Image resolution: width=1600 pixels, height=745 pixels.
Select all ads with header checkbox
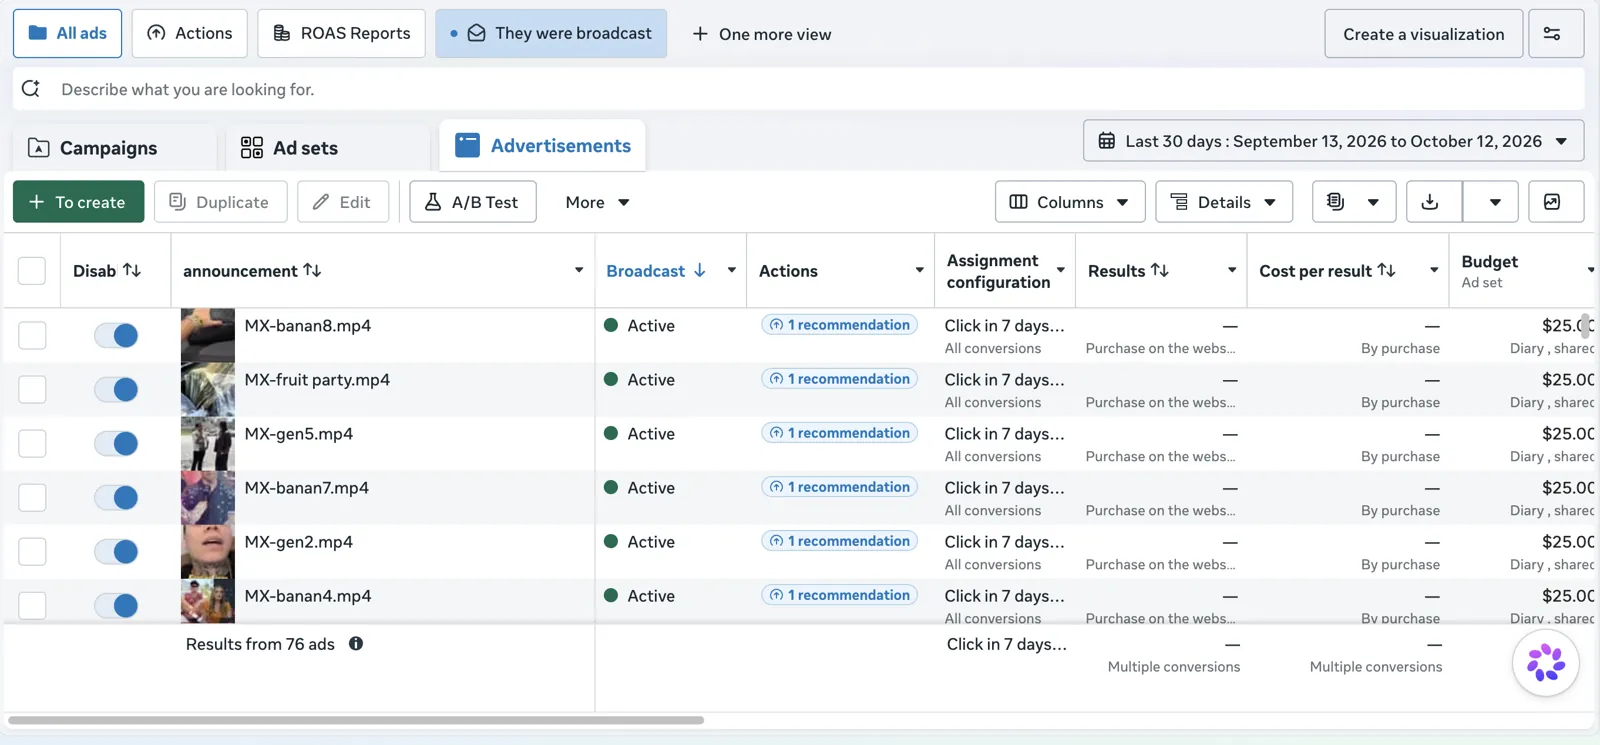(x=32, y=271)
